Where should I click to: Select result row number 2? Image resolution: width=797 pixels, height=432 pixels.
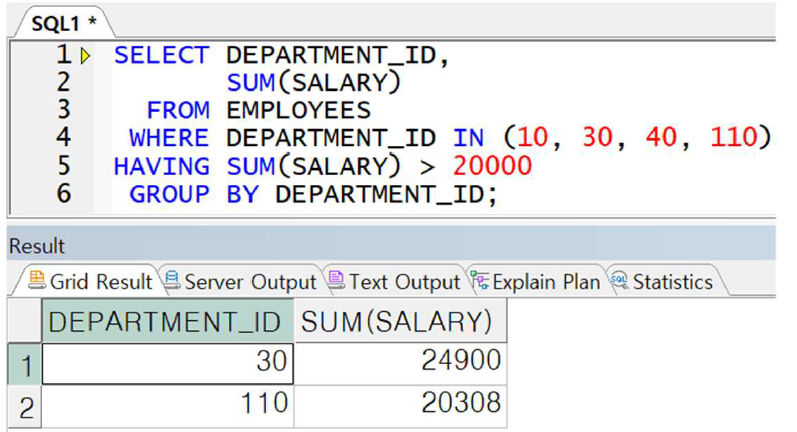[24, 407]
